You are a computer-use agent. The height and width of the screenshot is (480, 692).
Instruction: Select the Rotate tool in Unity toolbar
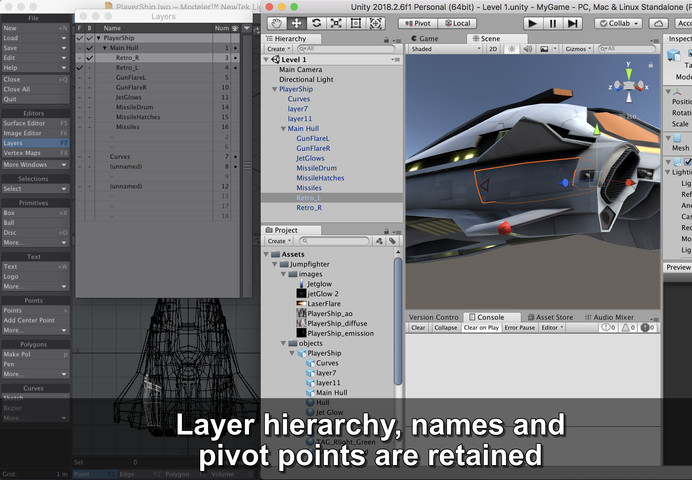tap(316, 23)
